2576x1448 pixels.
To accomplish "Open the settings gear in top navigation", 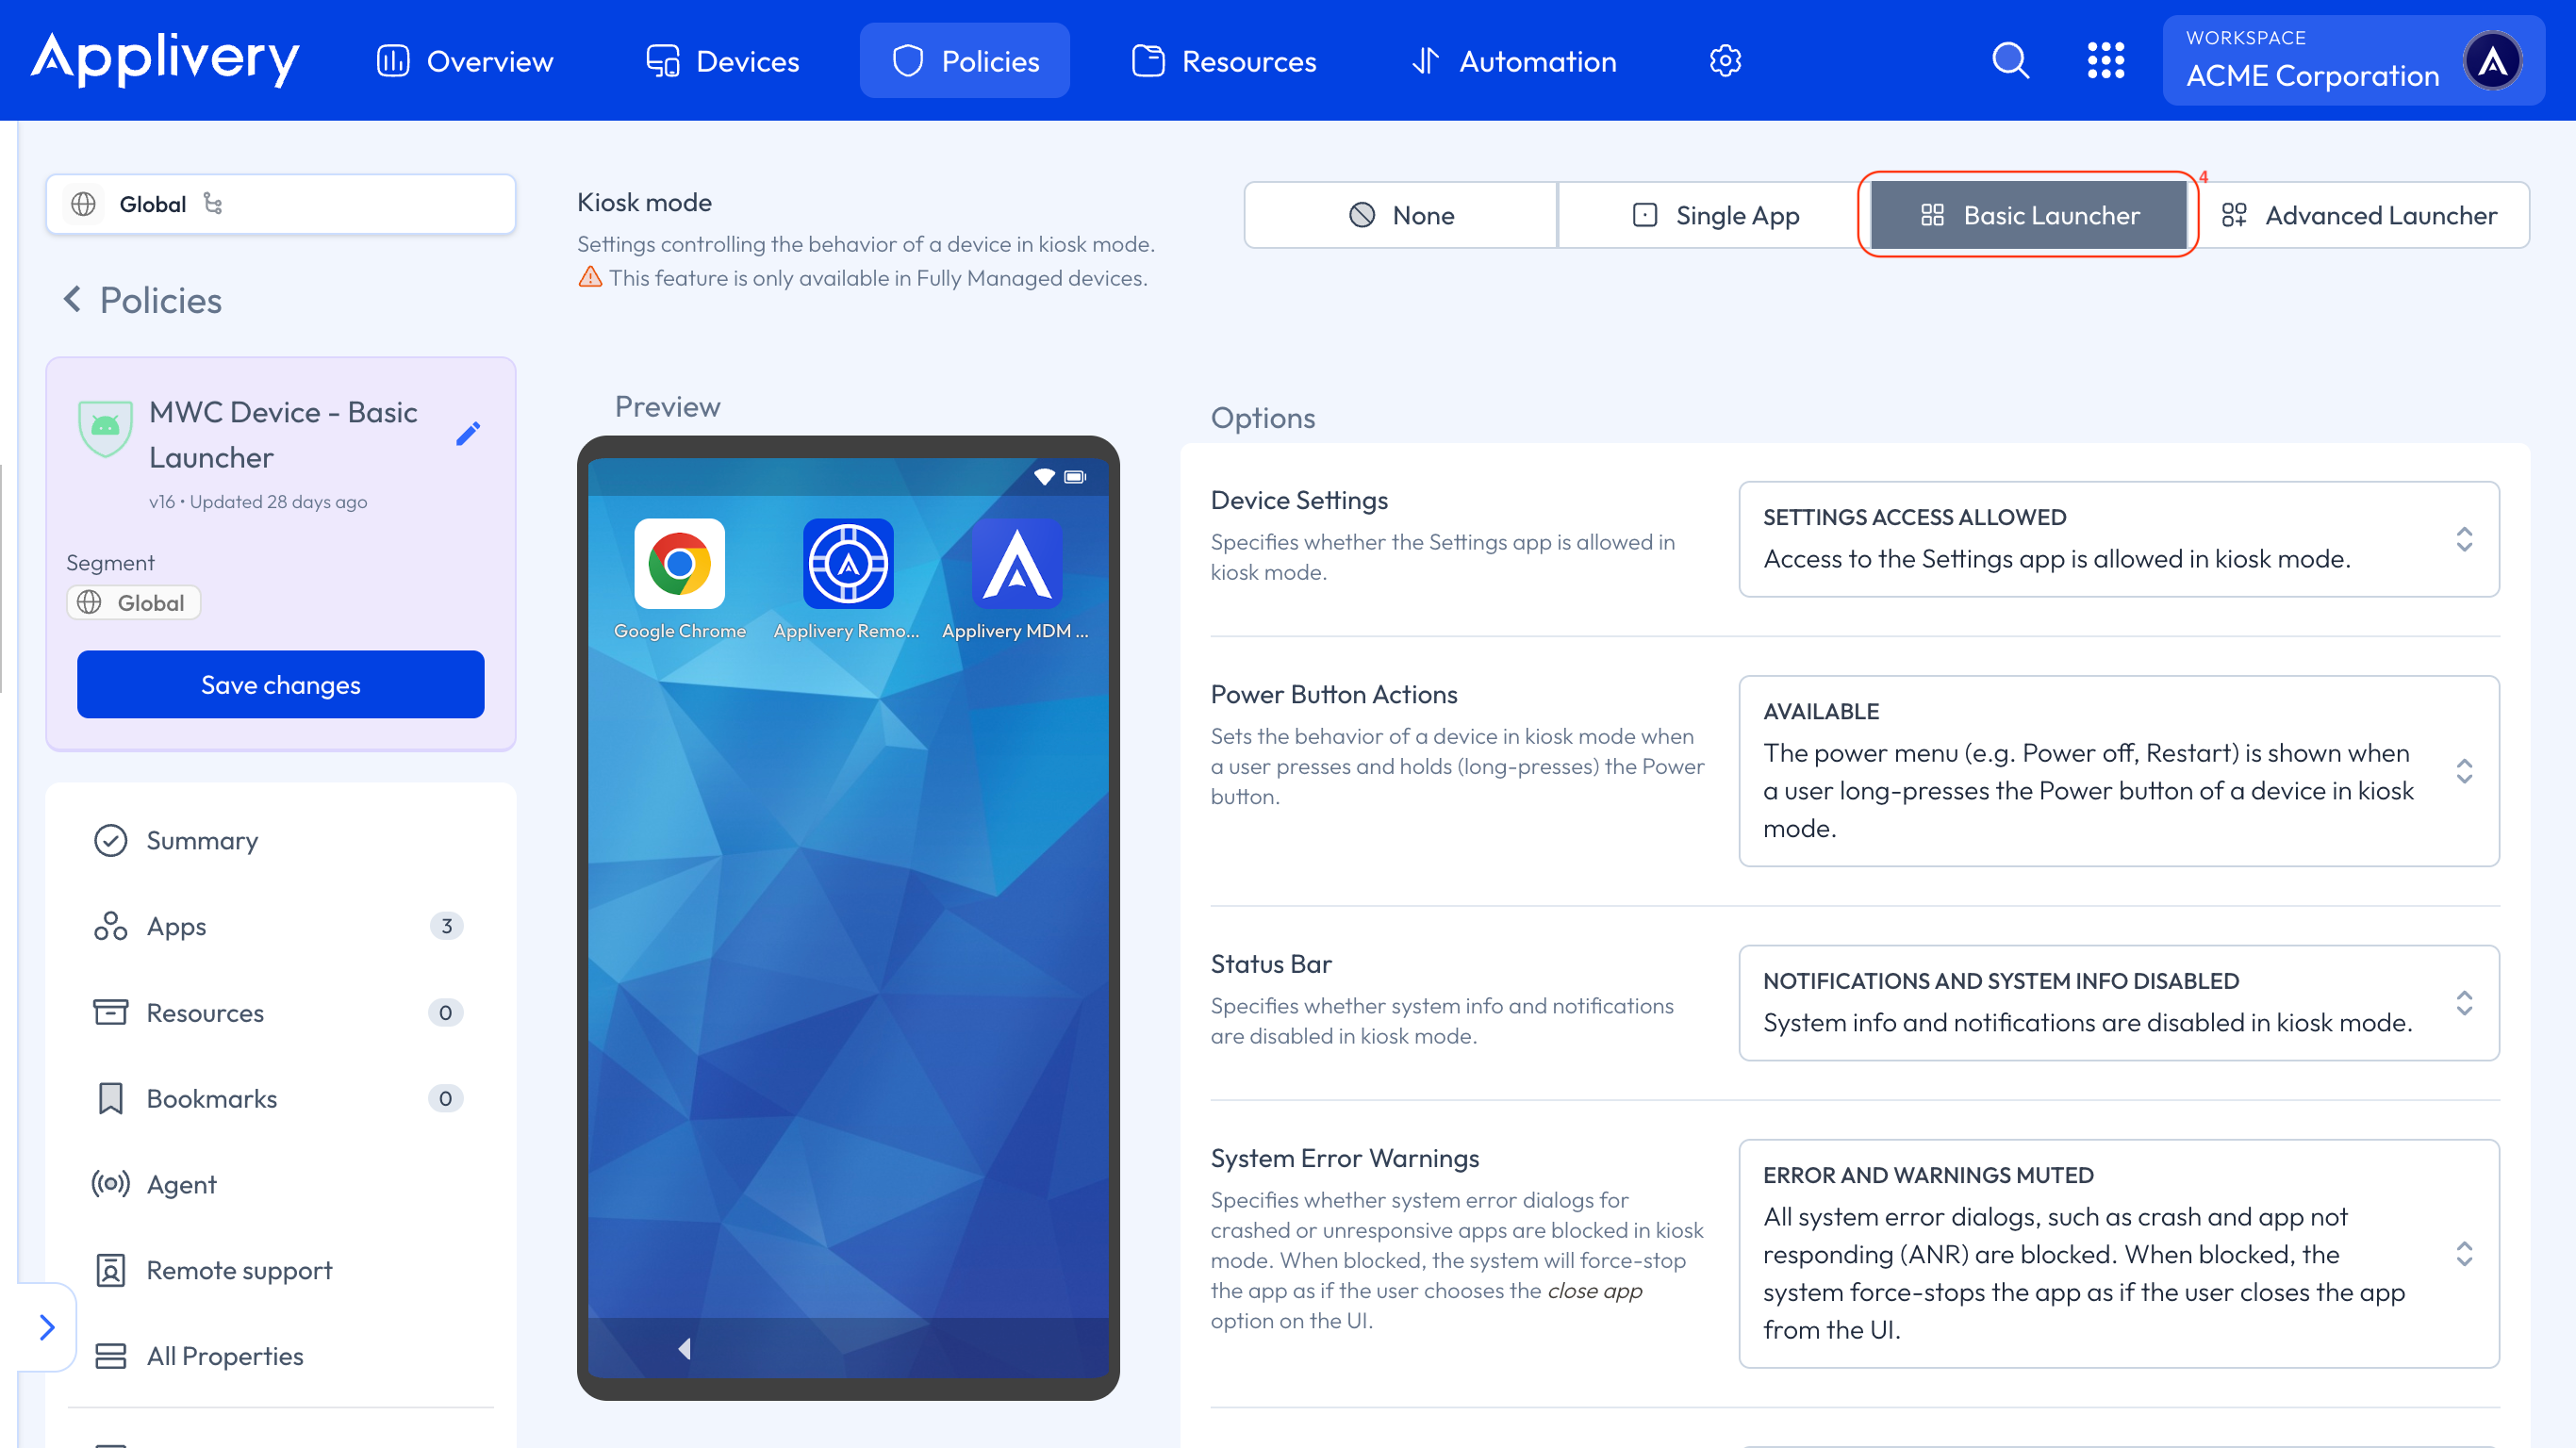I will 1725,61.
